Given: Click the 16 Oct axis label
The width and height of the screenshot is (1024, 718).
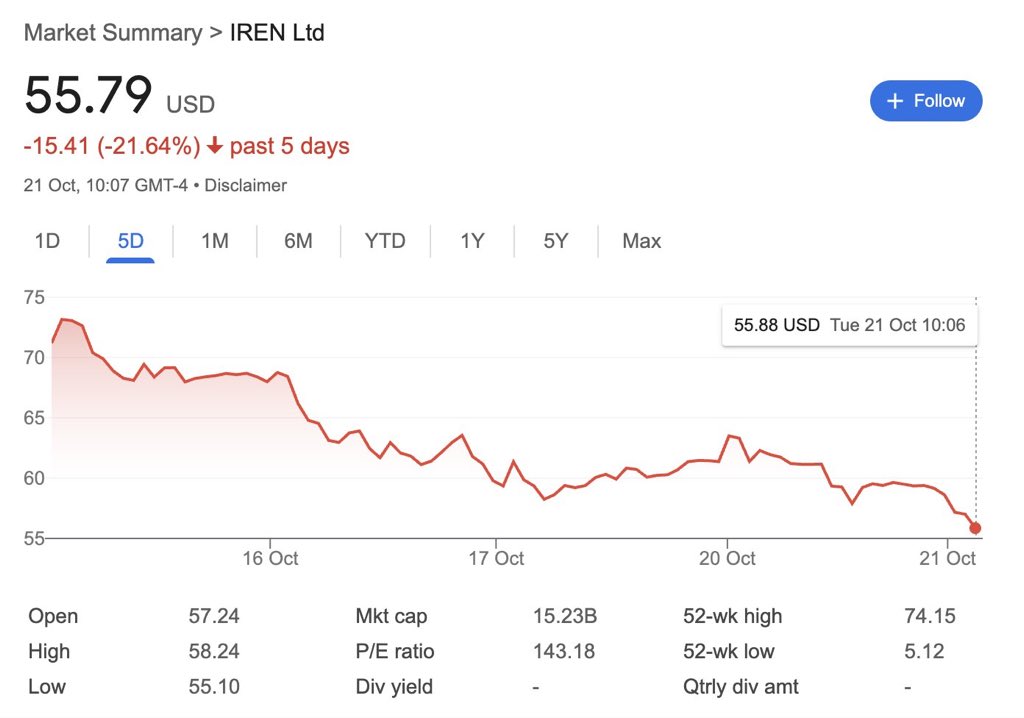Looking at the screenshot, I should click(270, 559).
